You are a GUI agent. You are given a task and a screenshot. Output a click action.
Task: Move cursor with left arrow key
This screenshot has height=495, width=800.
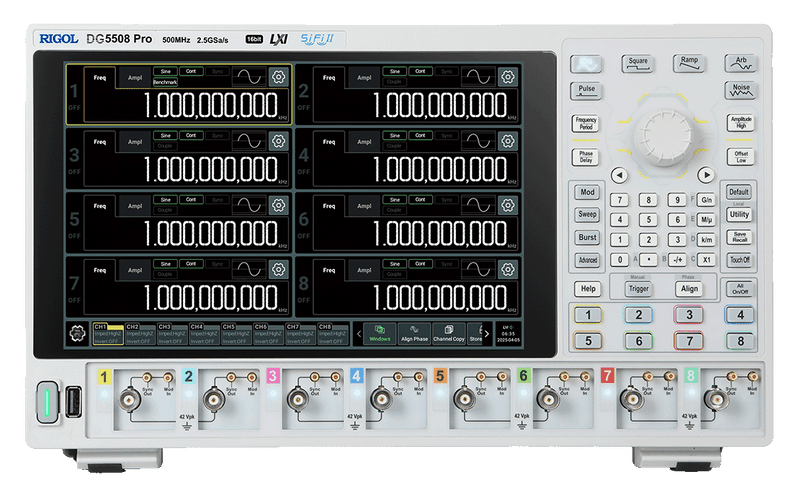[619, 175]
